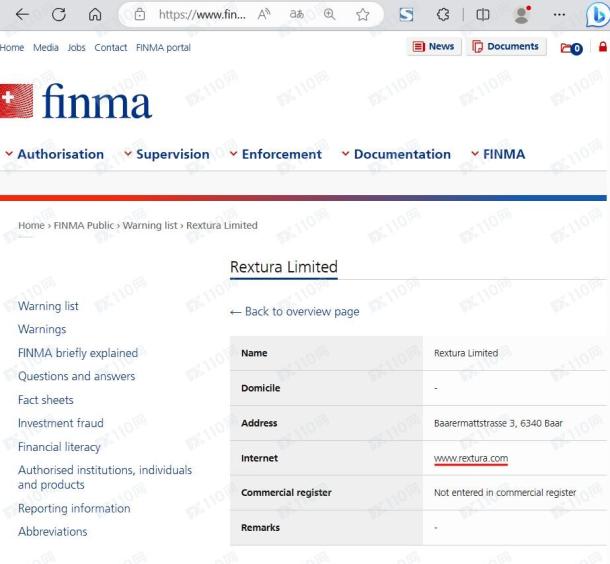Open the folder basket with 0 badge

click(x=571, y=48)
